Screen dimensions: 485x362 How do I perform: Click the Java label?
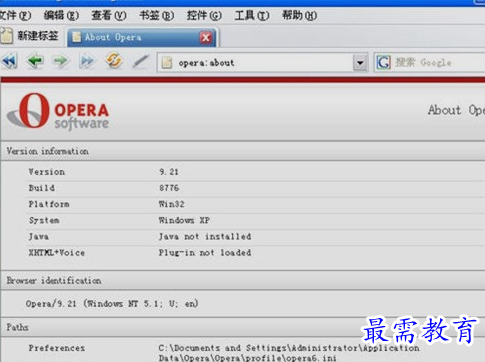pyautogui.click(x=39, y=237)
